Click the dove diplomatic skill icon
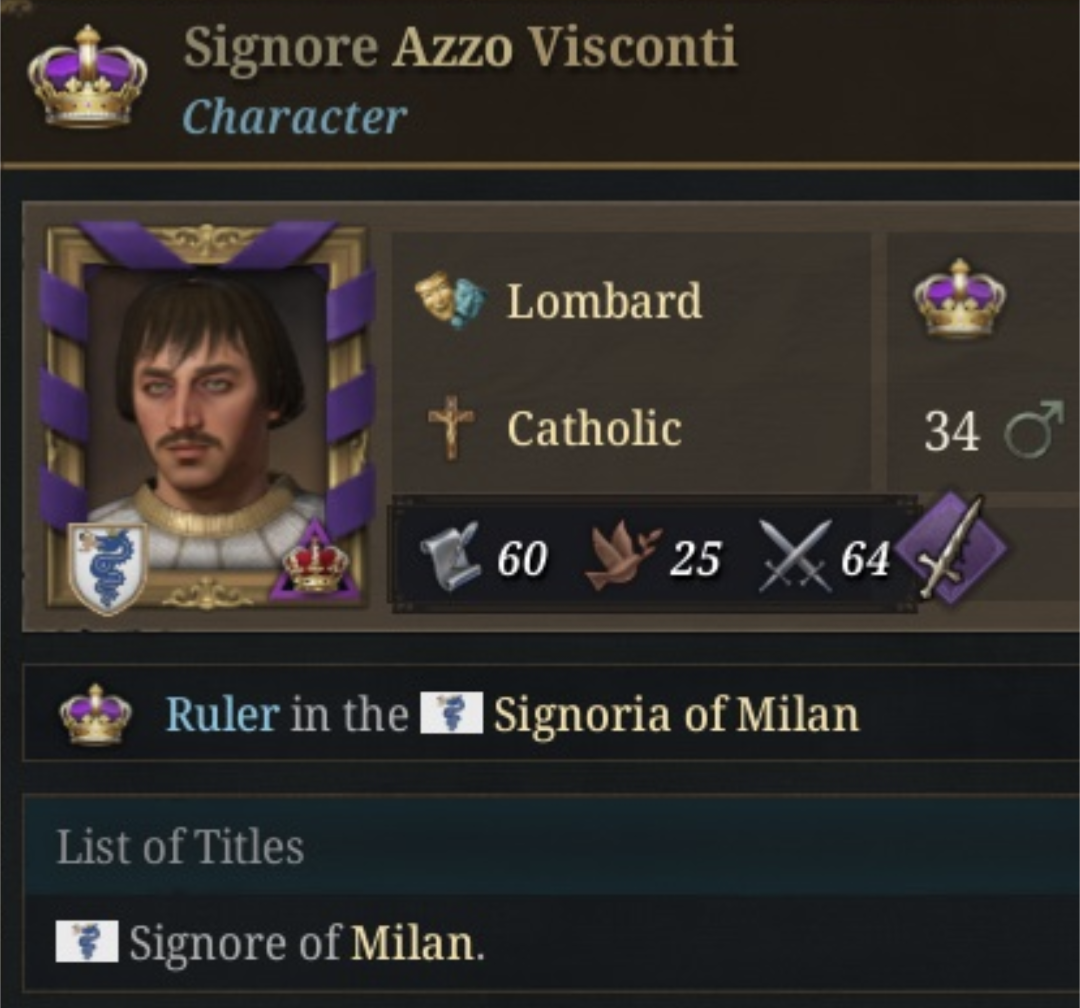This screenshot has height=1008, width=1080. (x=622, y=556)
